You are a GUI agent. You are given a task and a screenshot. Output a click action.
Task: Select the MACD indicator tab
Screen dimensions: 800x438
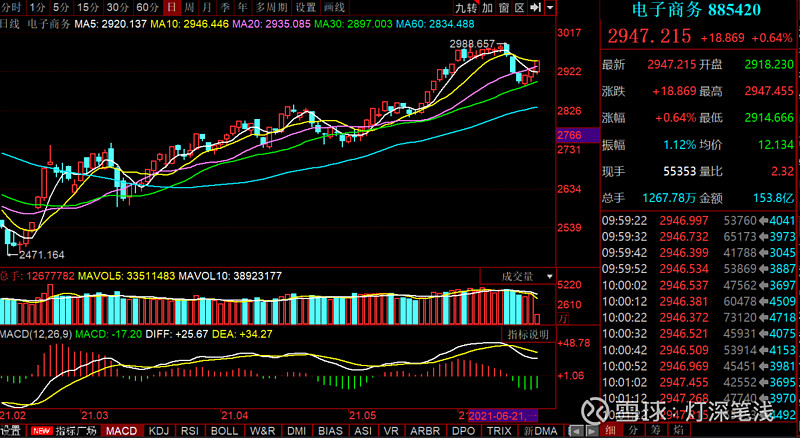(x=121, y=431)
